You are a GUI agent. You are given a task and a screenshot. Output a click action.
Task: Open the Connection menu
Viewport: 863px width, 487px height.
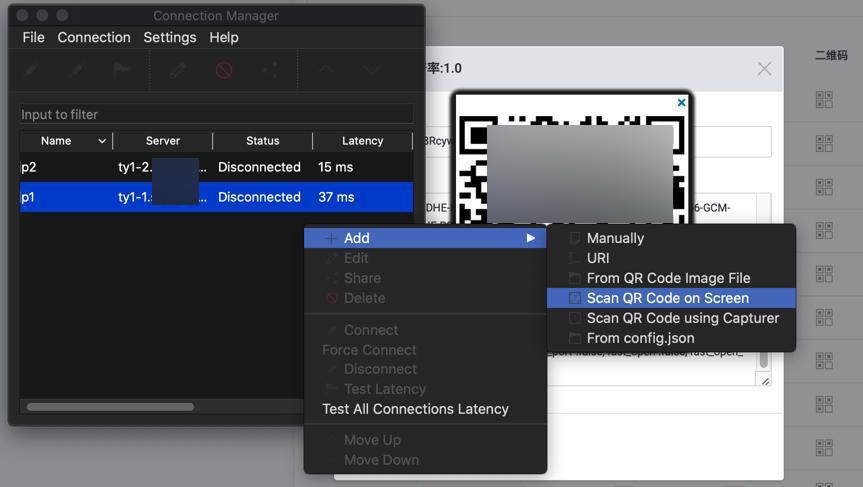click(x=94, y=37)
